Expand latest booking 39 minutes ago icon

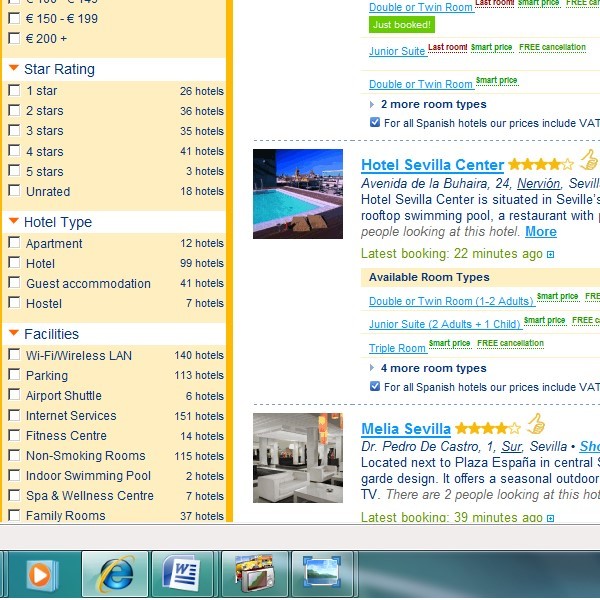(x=550, y=518)
